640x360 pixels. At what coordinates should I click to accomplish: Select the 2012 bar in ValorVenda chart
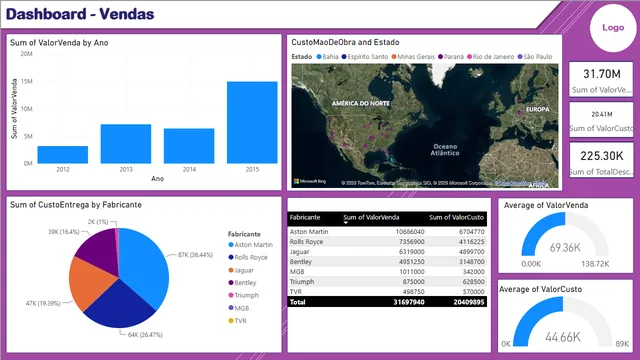pos(63,155)
